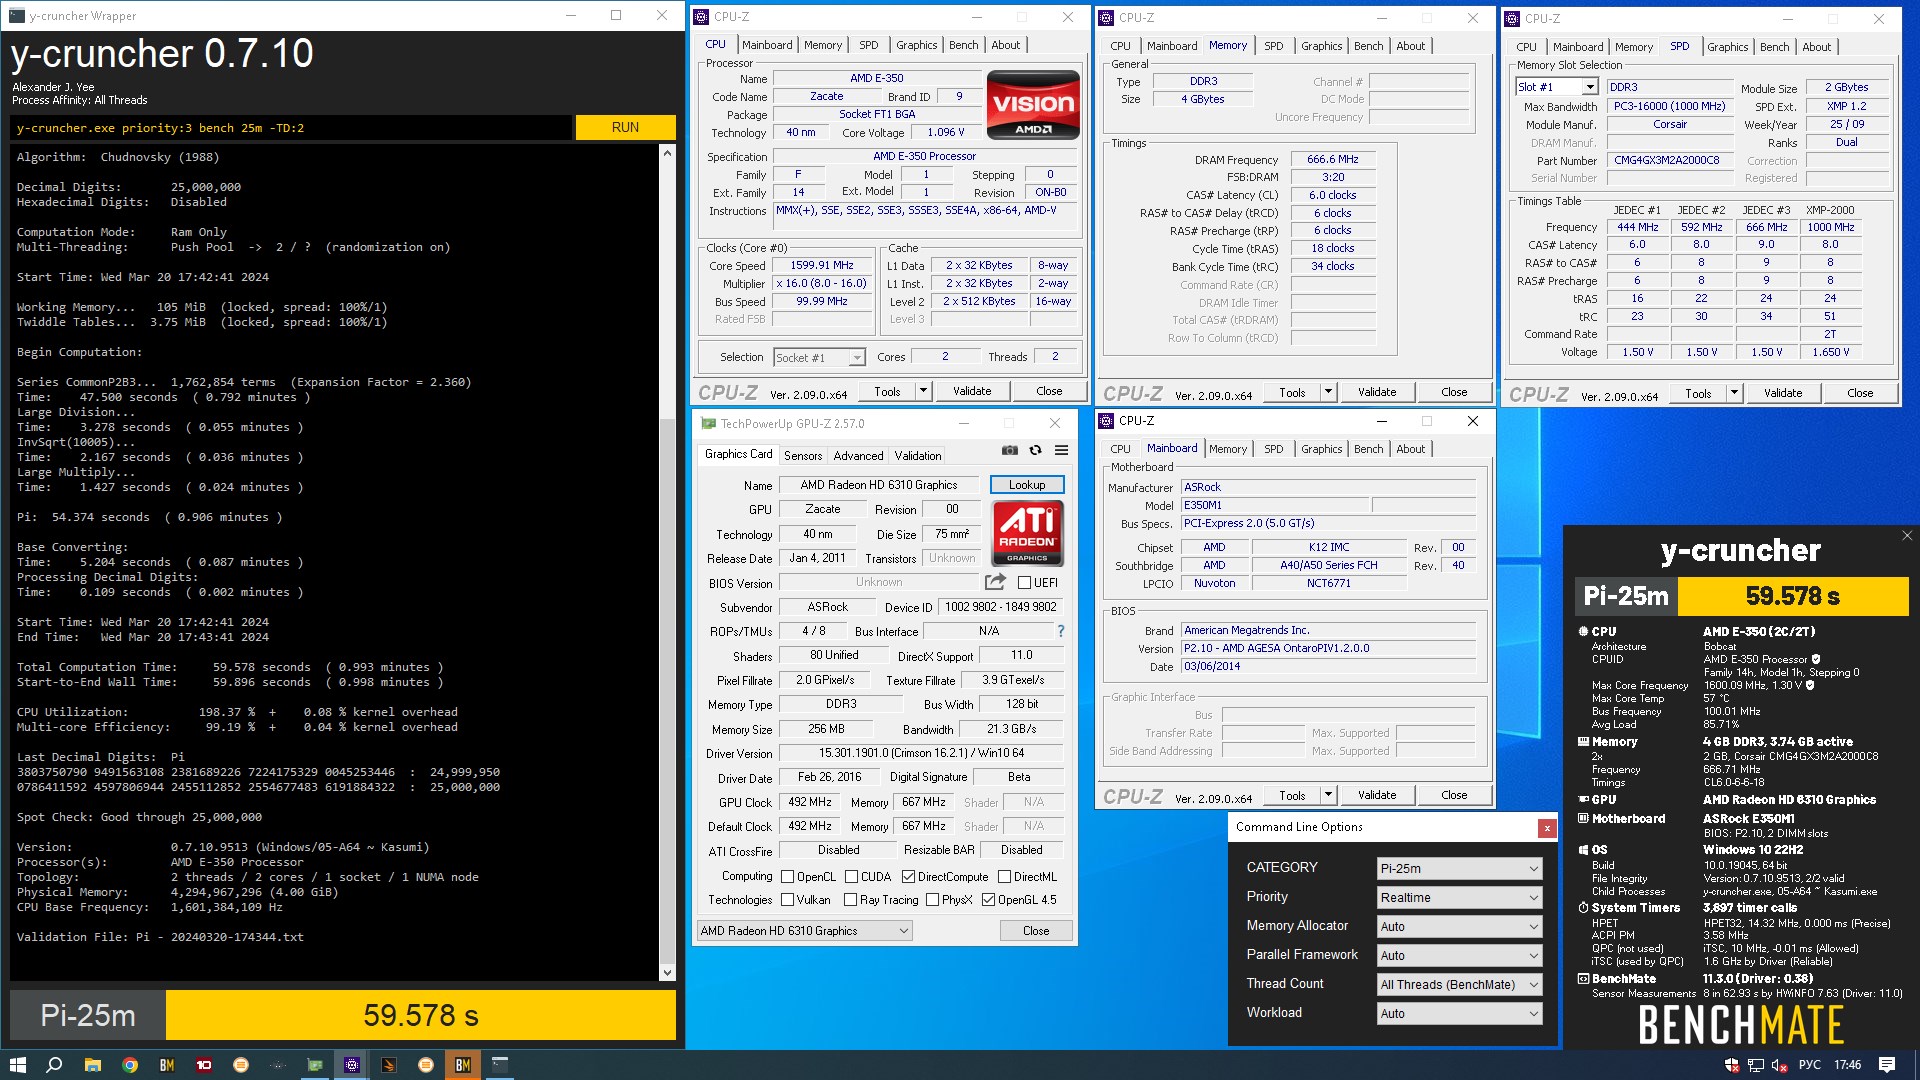This screenshot has height=1080, width=1920.
Task: Click the red 10 taskbar icon
Action: [204, 1065]
